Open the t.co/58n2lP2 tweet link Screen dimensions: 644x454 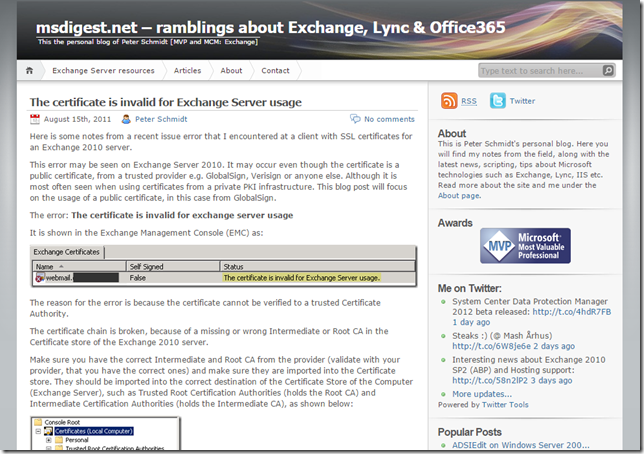click(490, 380)
